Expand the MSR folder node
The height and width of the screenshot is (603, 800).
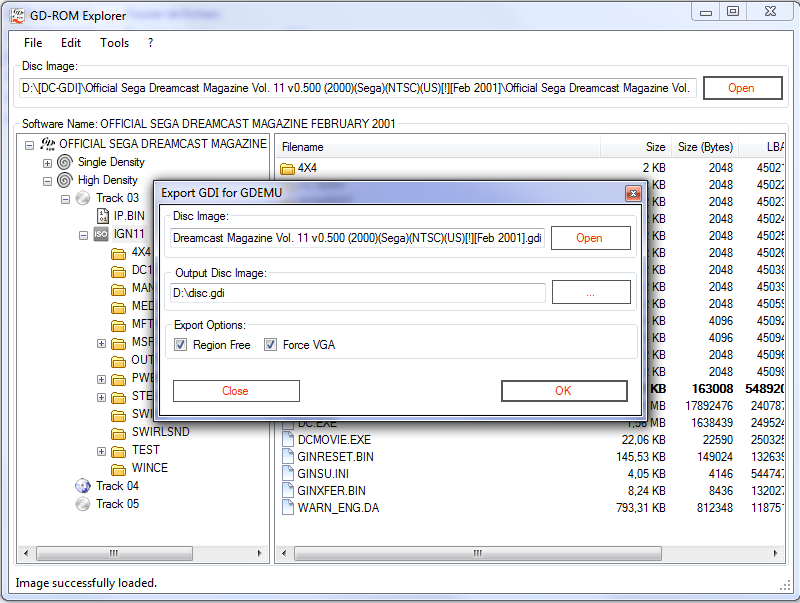coord(101,343)
